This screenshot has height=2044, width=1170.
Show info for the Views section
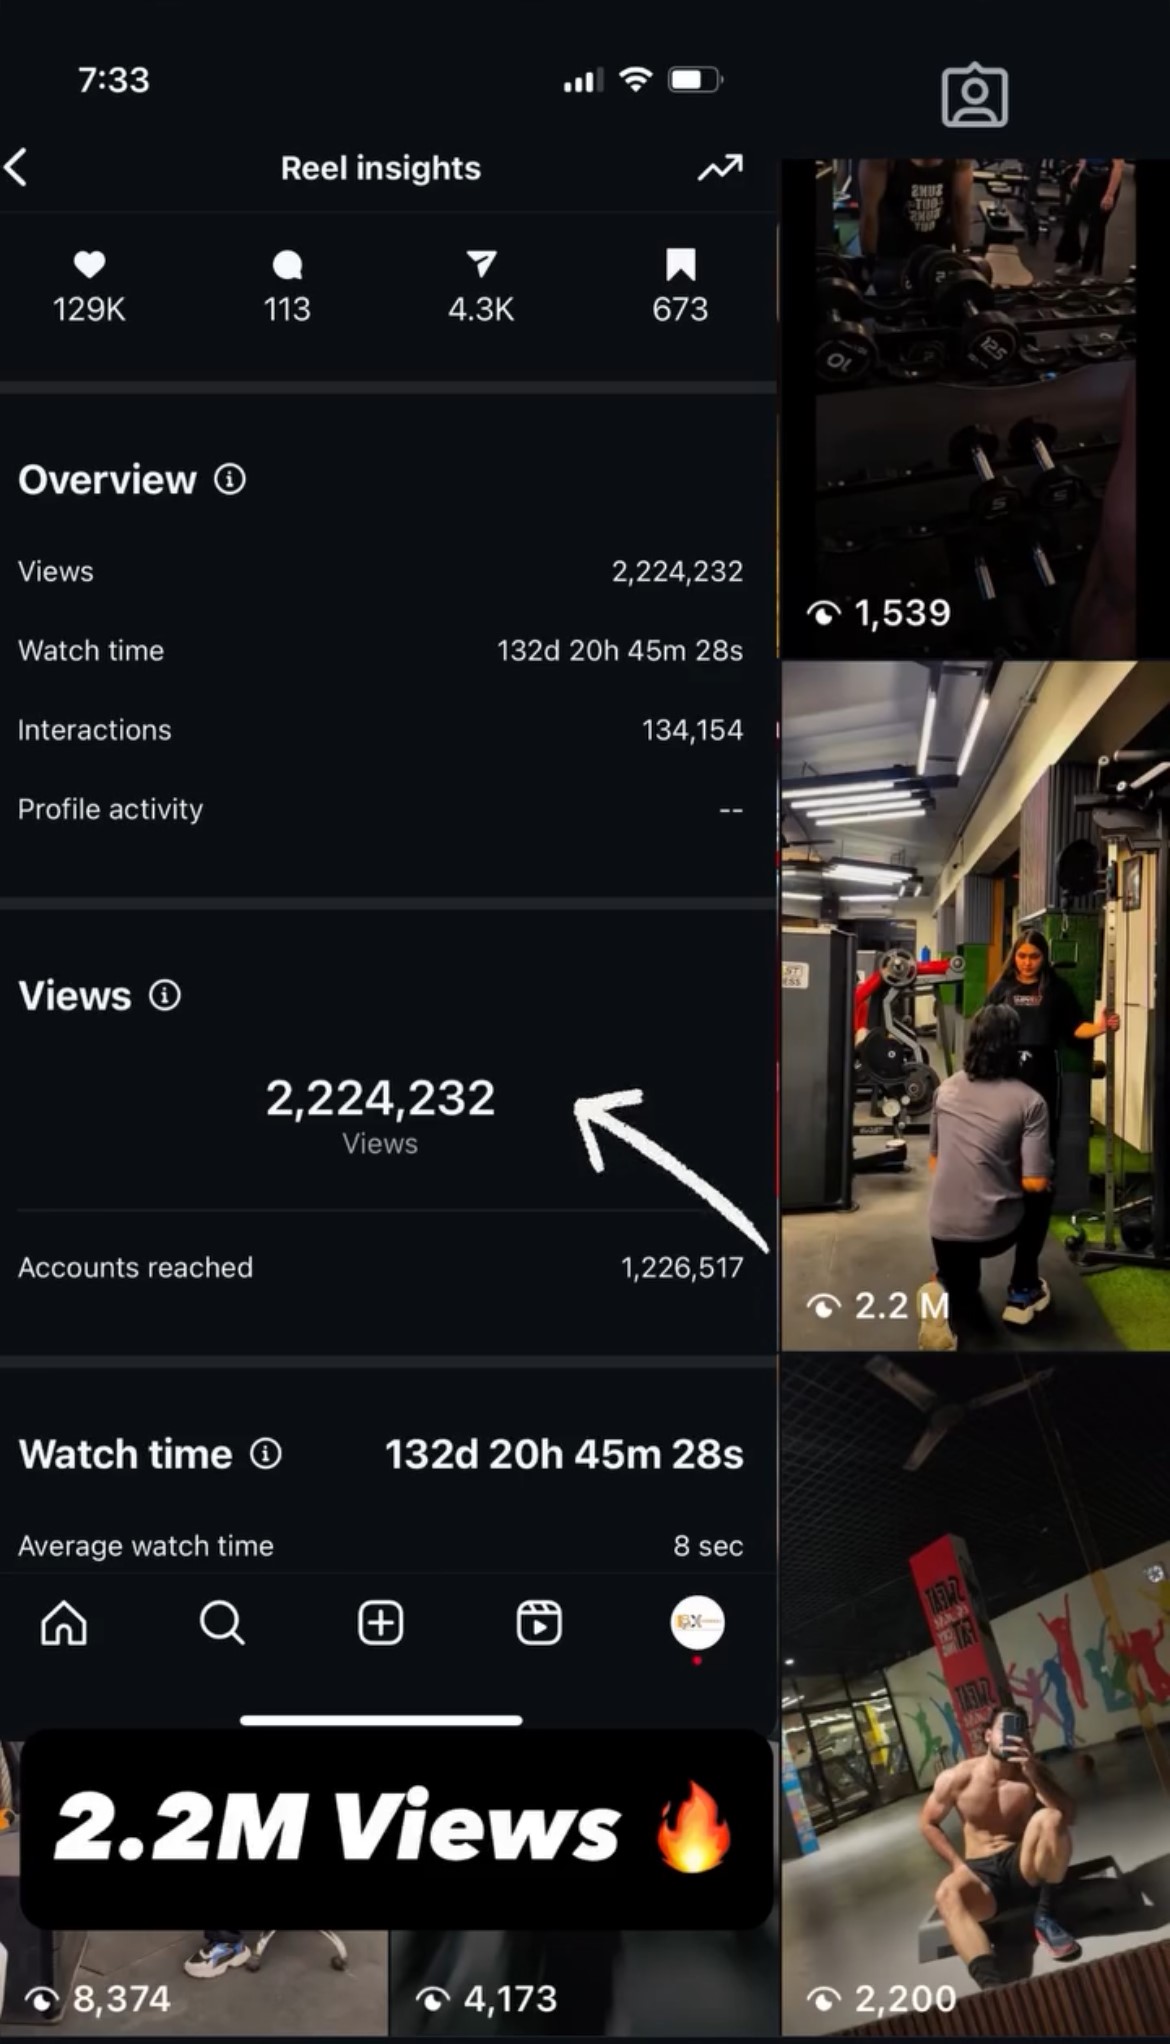tap(165, 995)
